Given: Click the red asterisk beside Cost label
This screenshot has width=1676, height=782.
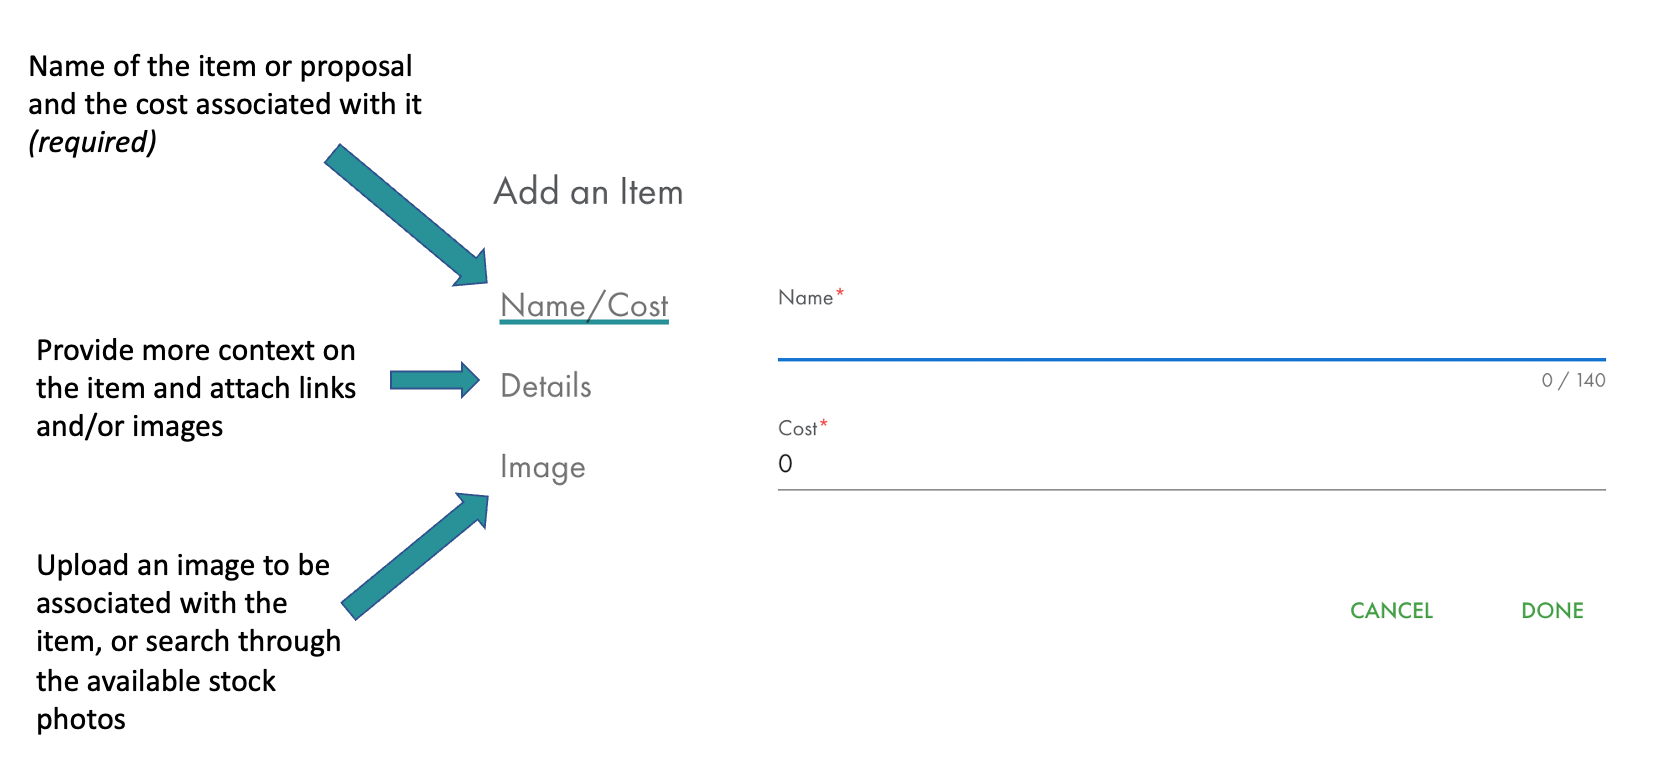Looking at the screenshot, I should [824, 424].
